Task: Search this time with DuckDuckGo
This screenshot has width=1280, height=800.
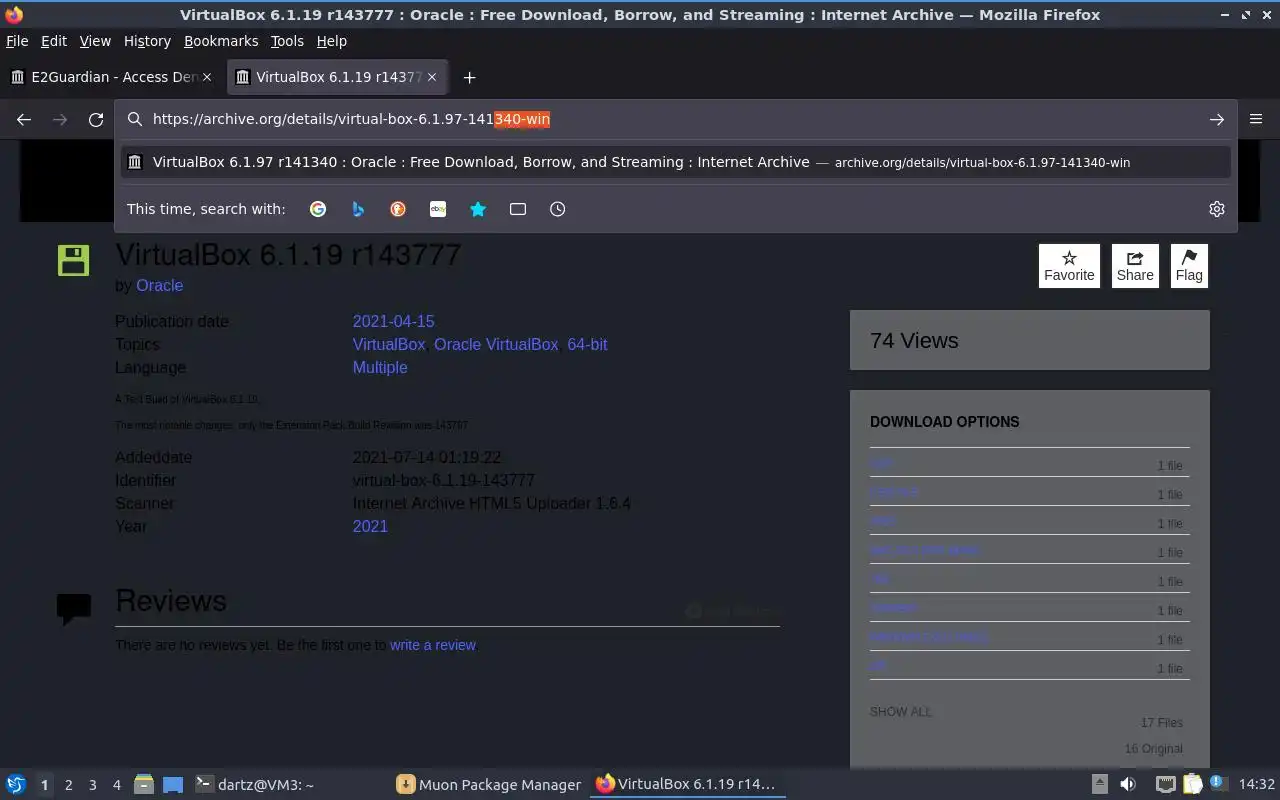Action: coord(398,209)
